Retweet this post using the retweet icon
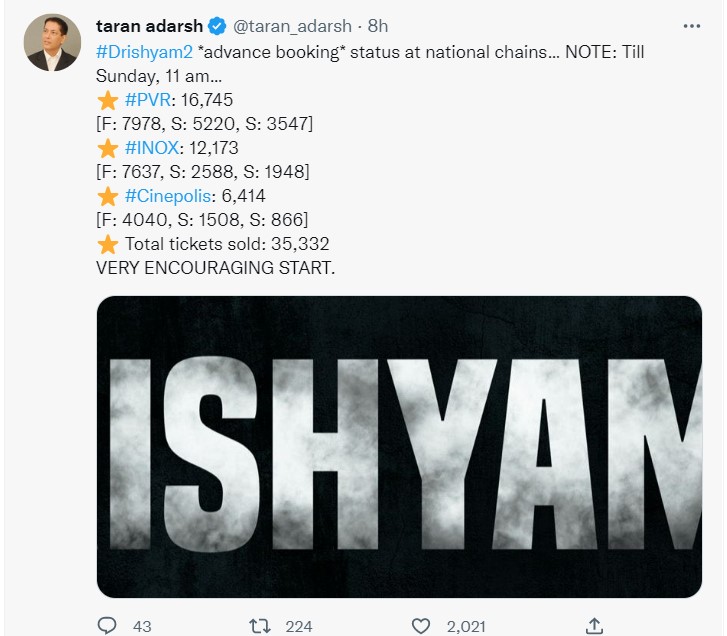The width and height of the screenshot is (727, 636). 259,626
